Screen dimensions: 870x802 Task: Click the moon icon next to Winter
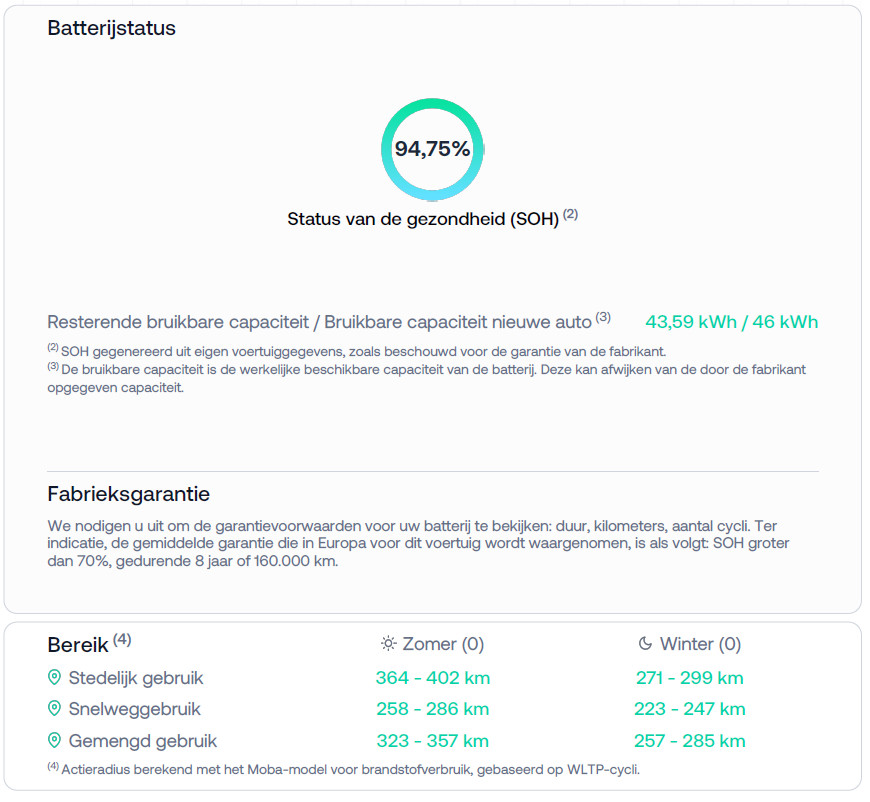pyautogui.click(x=645, y=644)
